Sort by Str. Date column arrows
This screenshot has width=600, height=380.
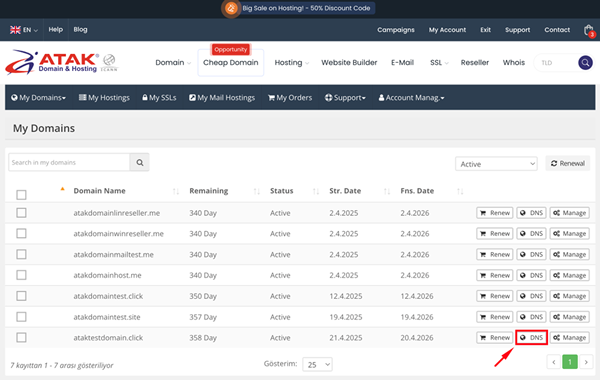tap(387, 191)
